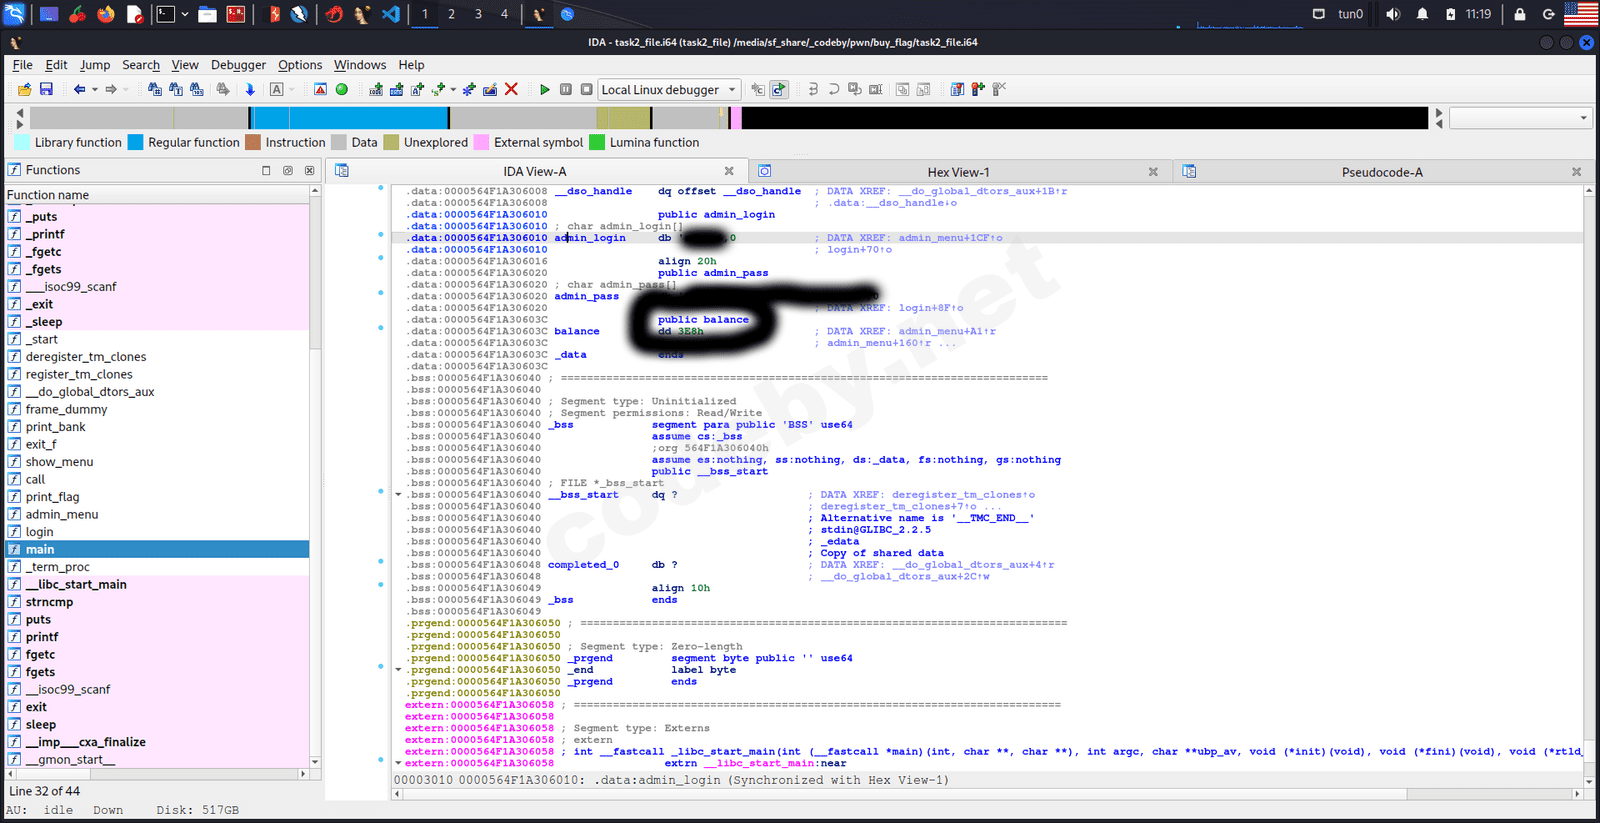Click the External symbol pink color swatch
Viewport: 1600px width, 823px height.
481,143
